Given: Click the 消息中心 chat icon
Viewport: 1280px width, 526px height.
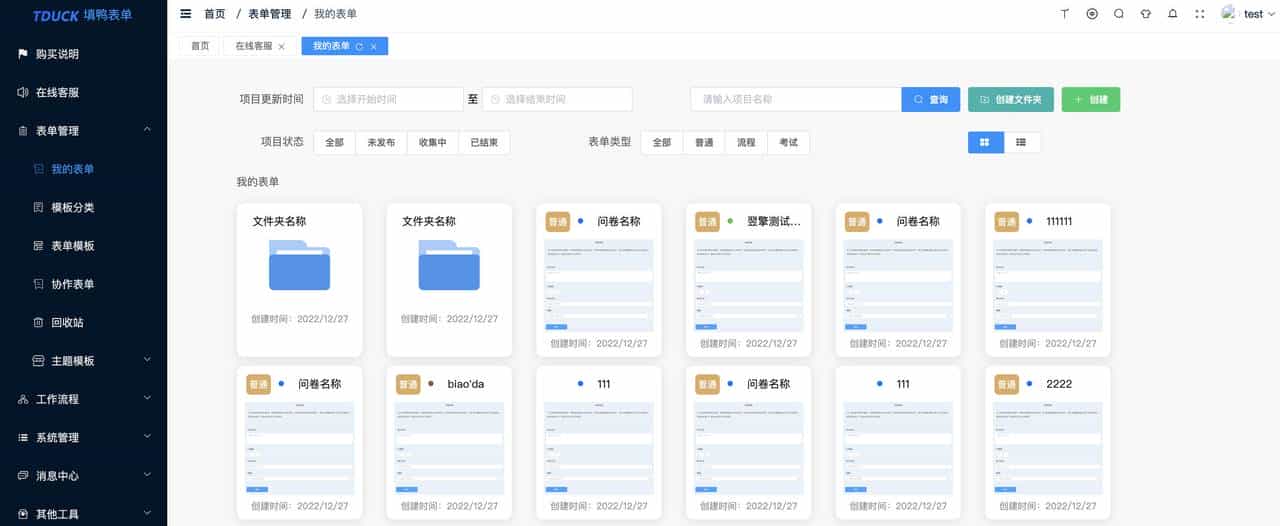Looking at the screenshot, I should pos(23,476).
